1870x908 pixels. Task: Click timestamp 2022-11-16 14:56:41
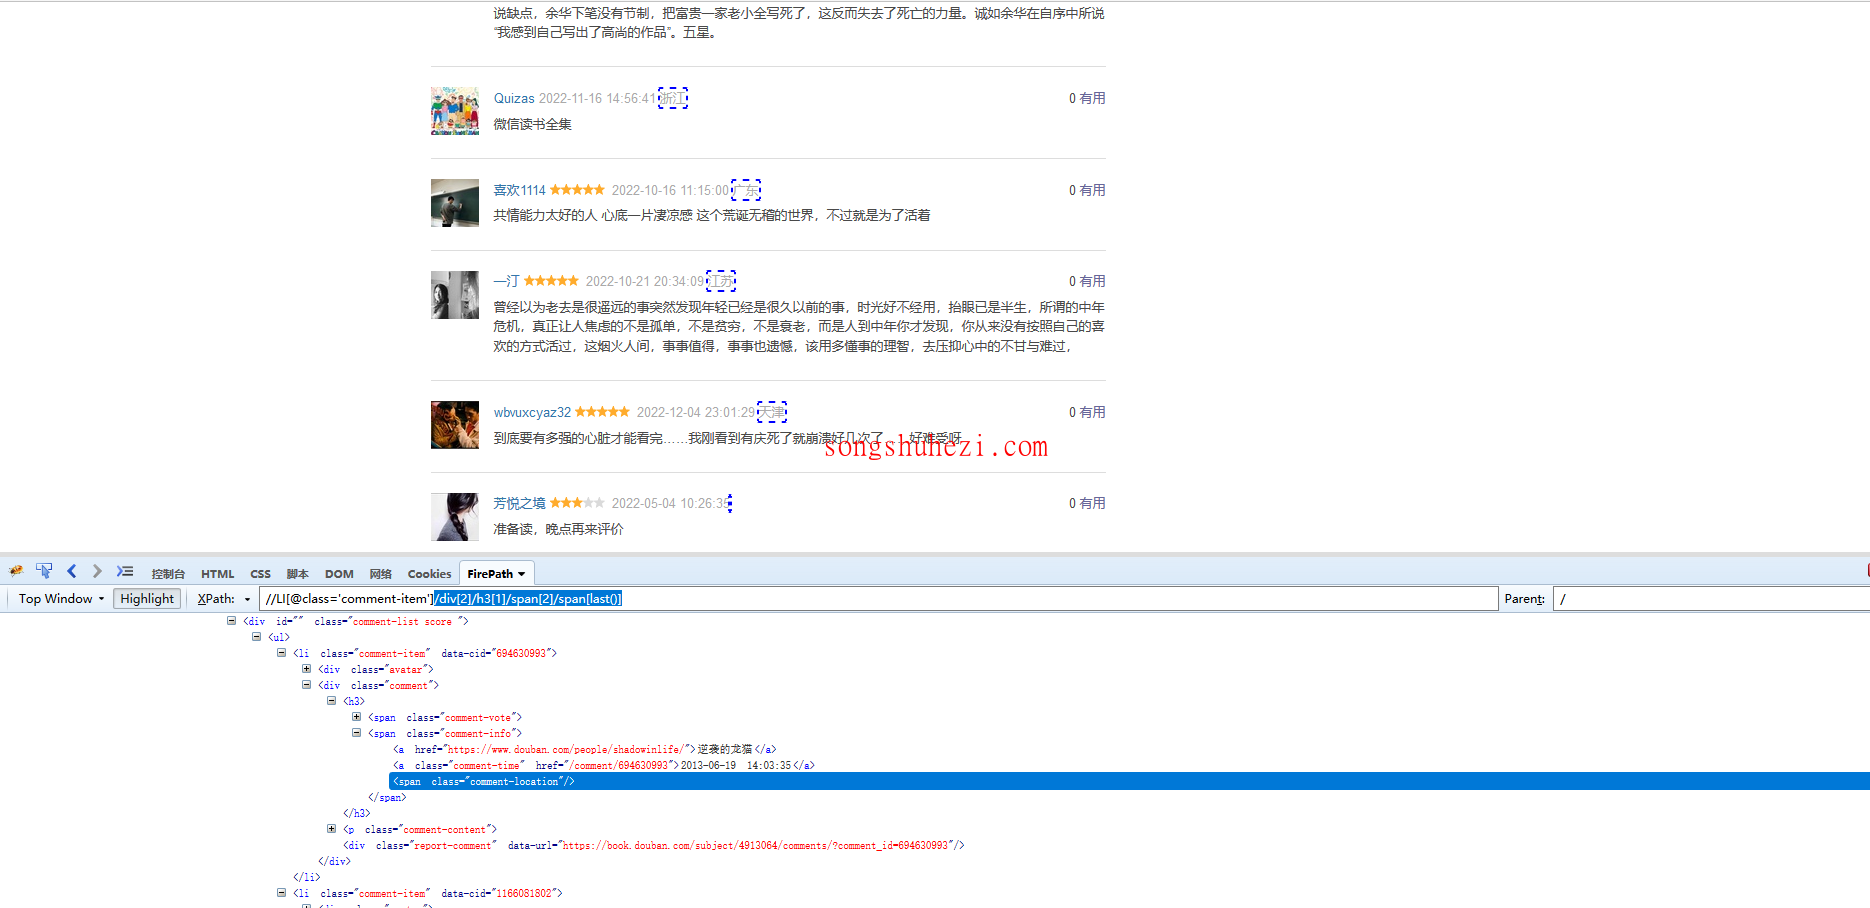coord(597,98)
